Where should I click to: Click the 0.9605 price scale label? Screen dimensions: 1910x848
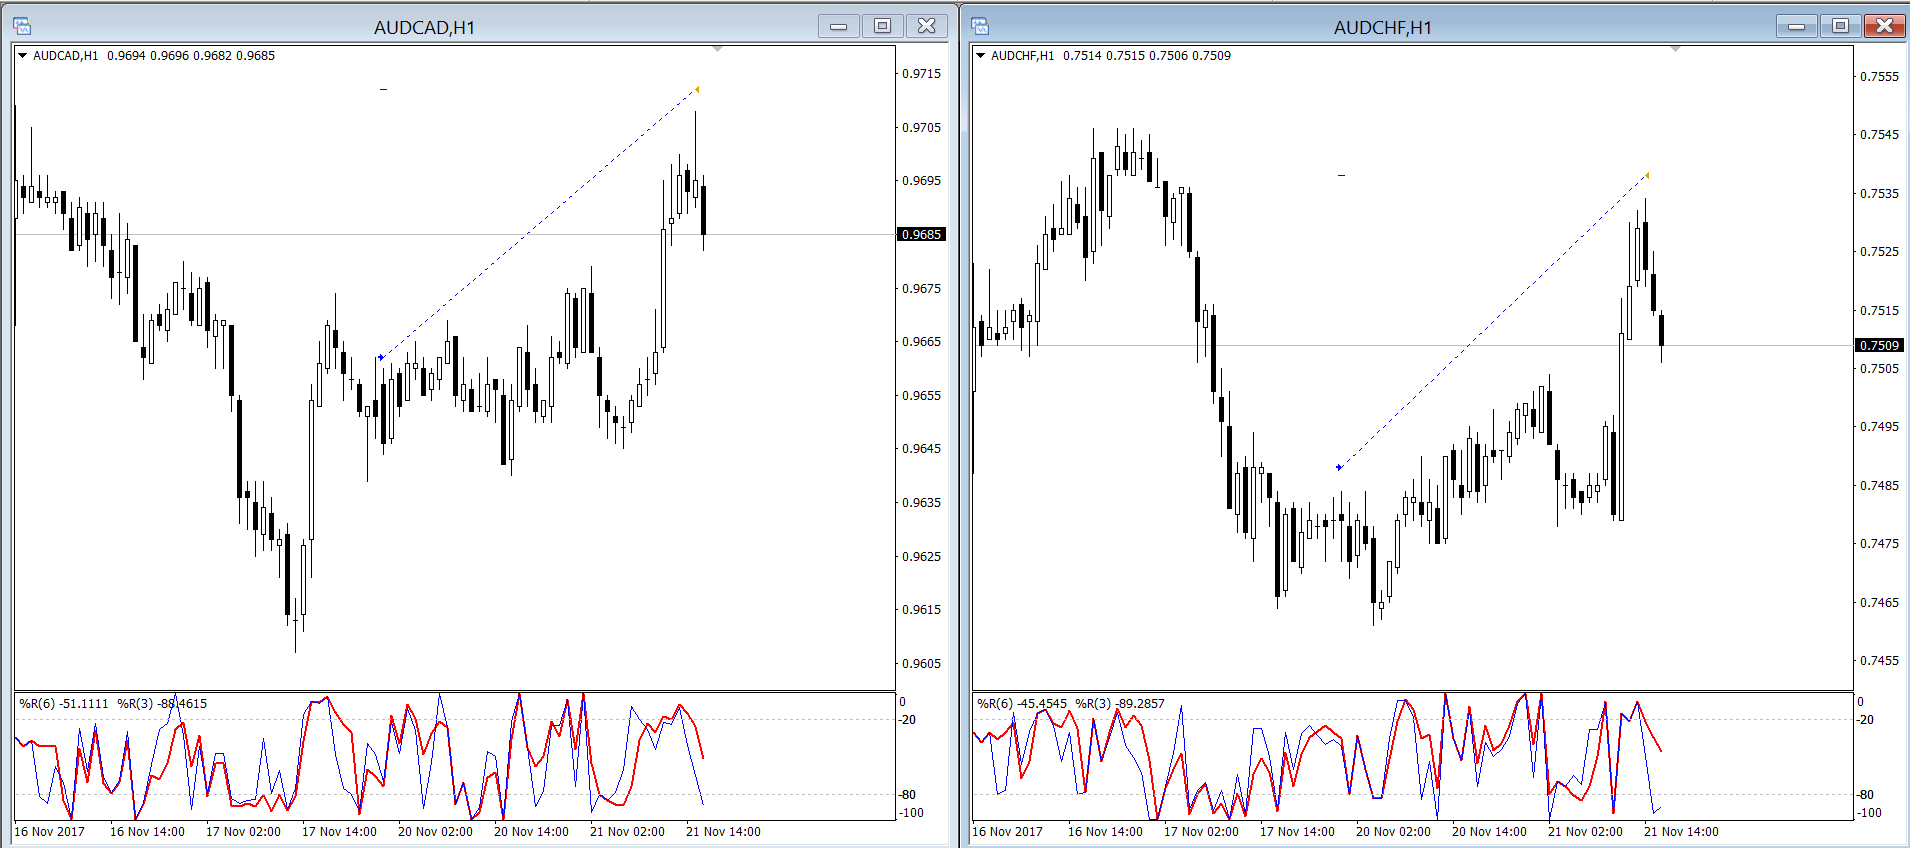(x=921, y=664)
